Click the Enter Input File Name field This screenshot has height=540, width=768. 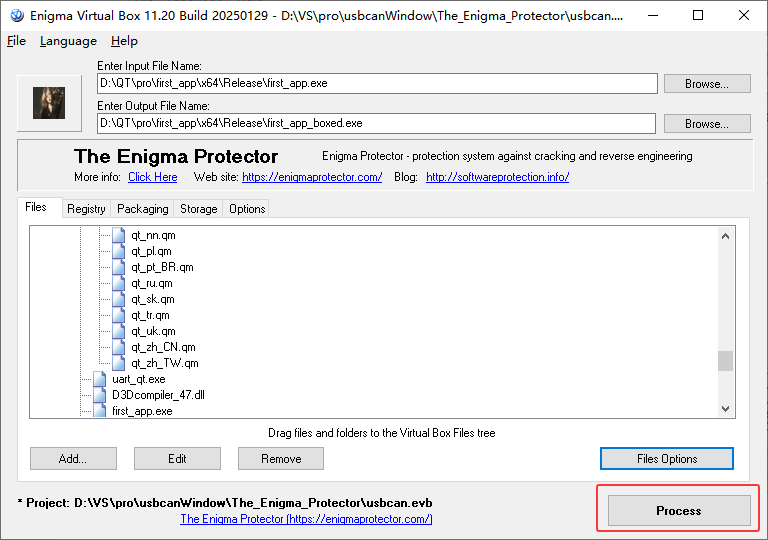coord(377,83)
